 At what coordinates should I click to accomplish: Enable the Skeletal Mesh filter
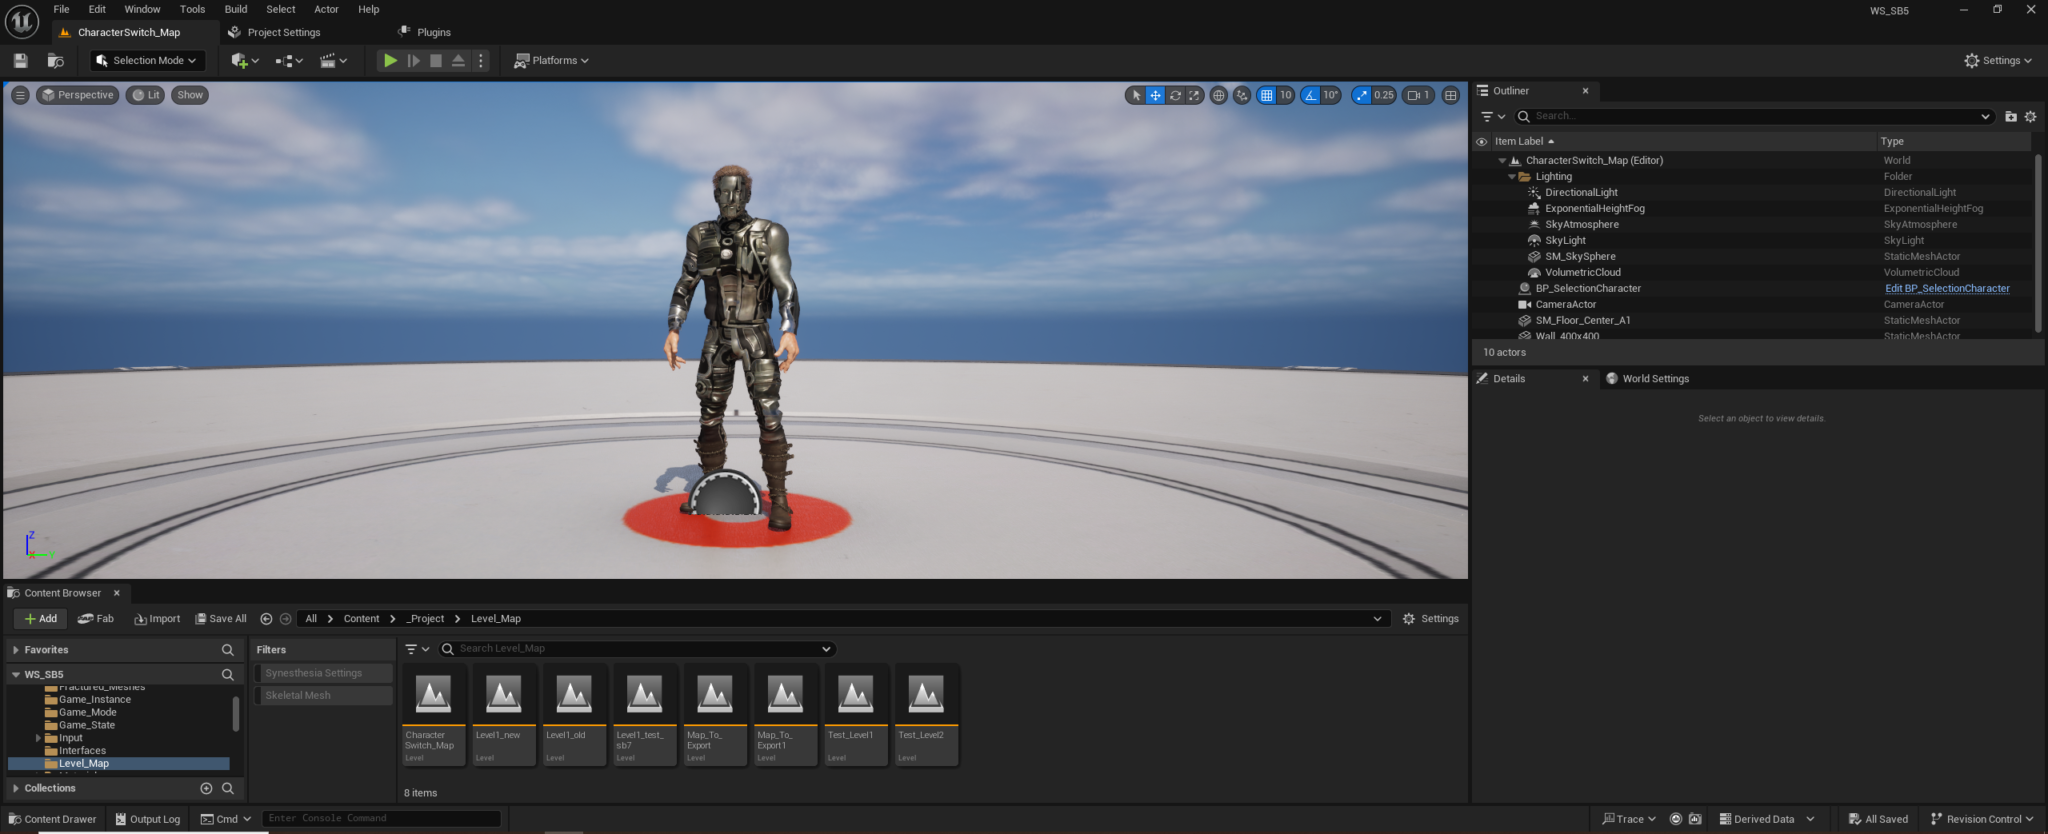(x=323, y=695)
